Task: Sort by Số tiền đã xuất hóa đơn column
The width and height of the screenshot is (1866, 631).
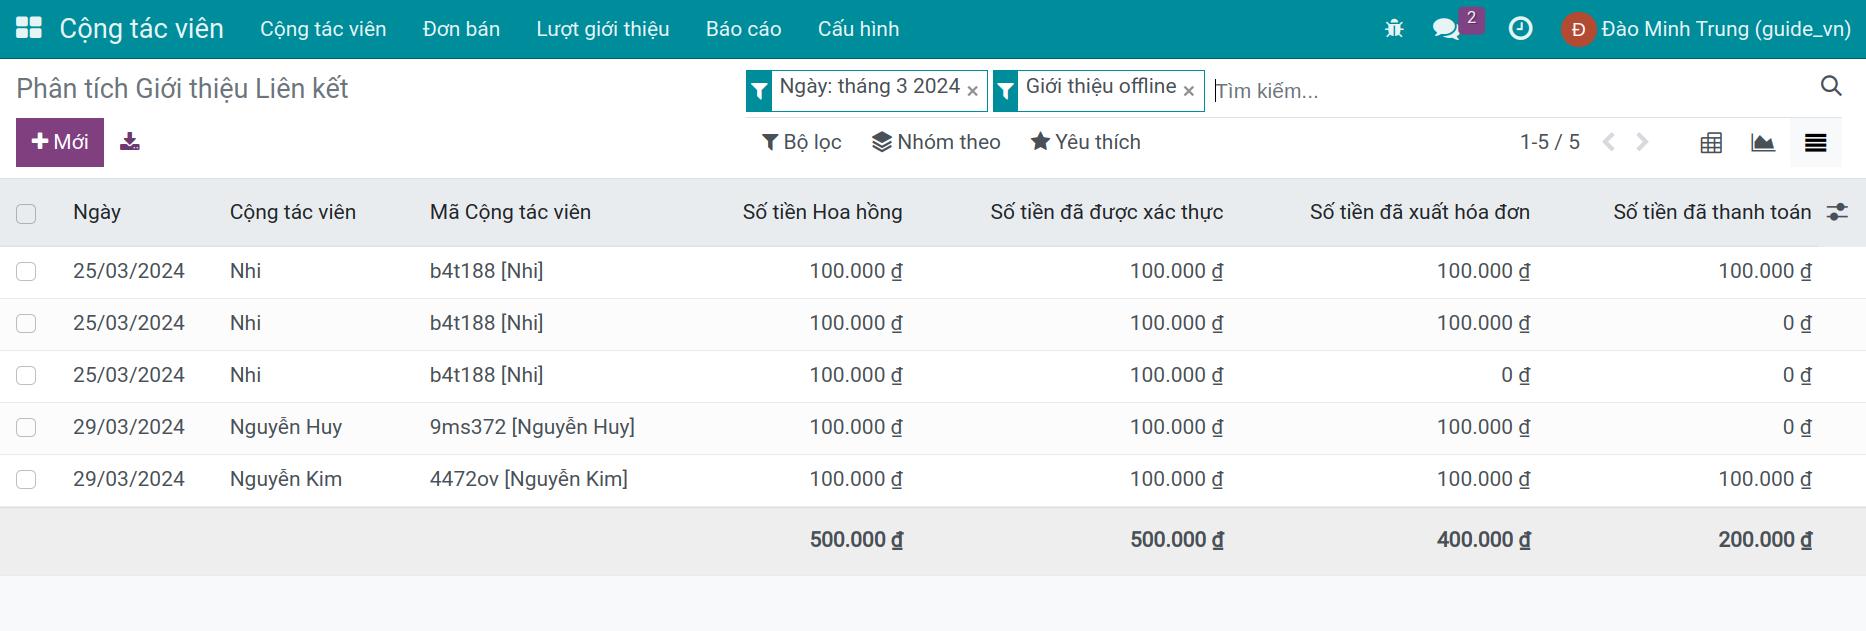Action: 1420,212
